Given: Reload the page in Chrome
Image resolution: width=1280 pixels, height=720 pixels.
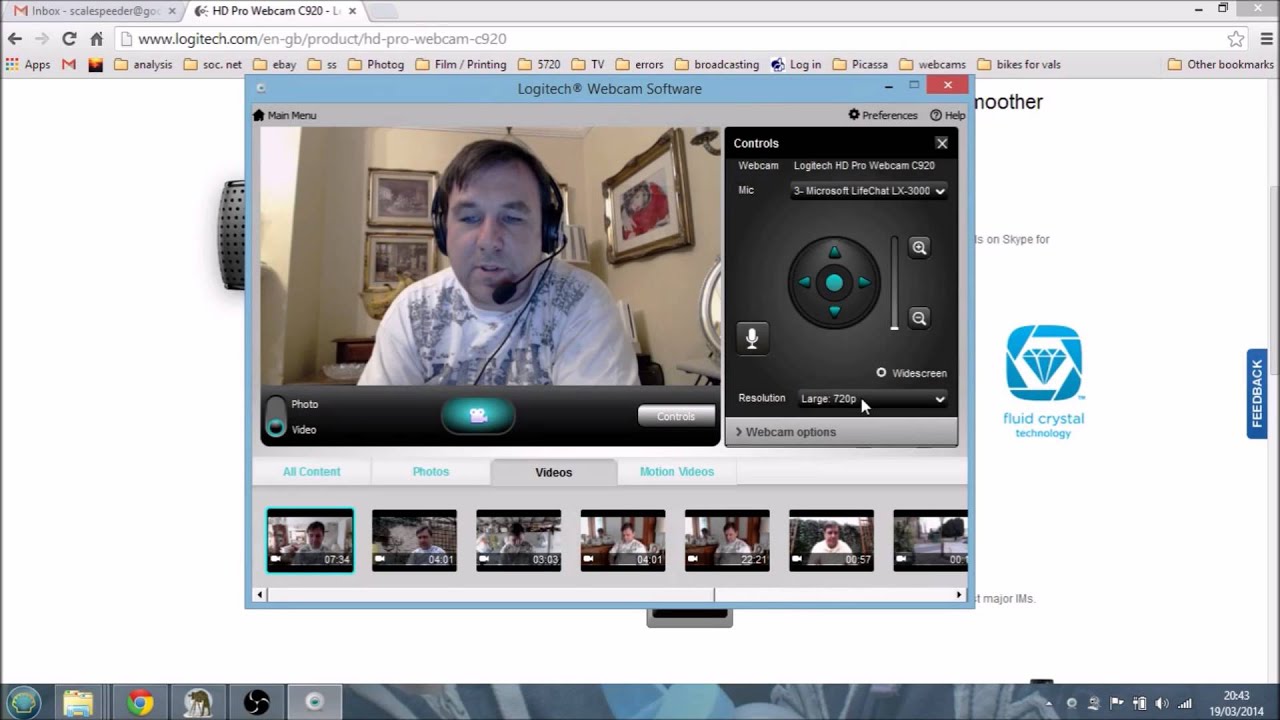Looking at the screenshot, I should pos(69,39).
